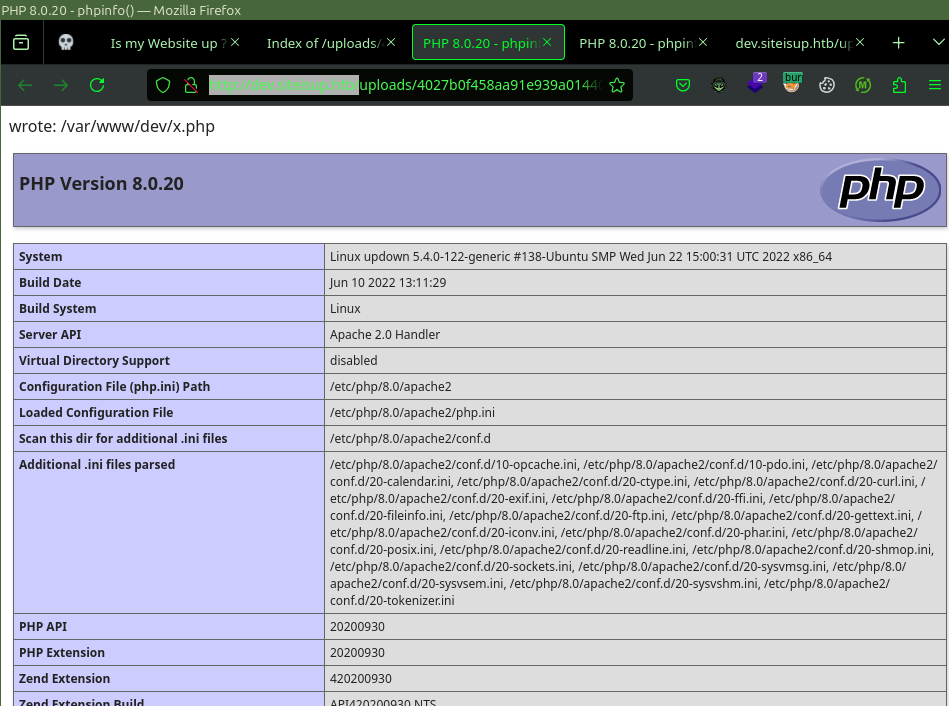
Task: Click the 'Additional .ini files parsed' label
Action: coord(97,465)
